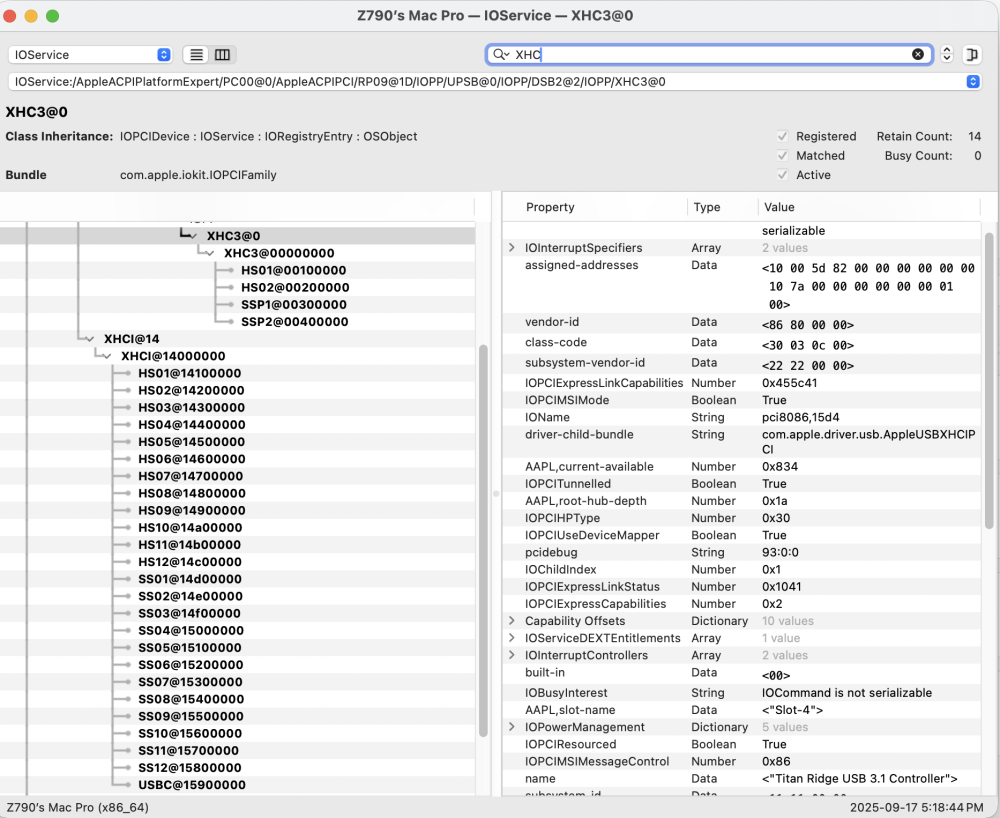
Task: Select the IOPCIMSIMode property row
Action: 742,400
